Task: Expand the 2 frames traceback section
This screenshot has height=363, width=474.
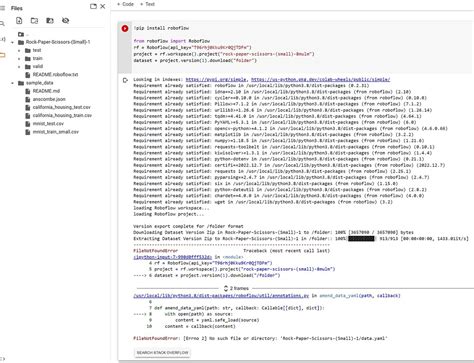Action: (236, 288)
